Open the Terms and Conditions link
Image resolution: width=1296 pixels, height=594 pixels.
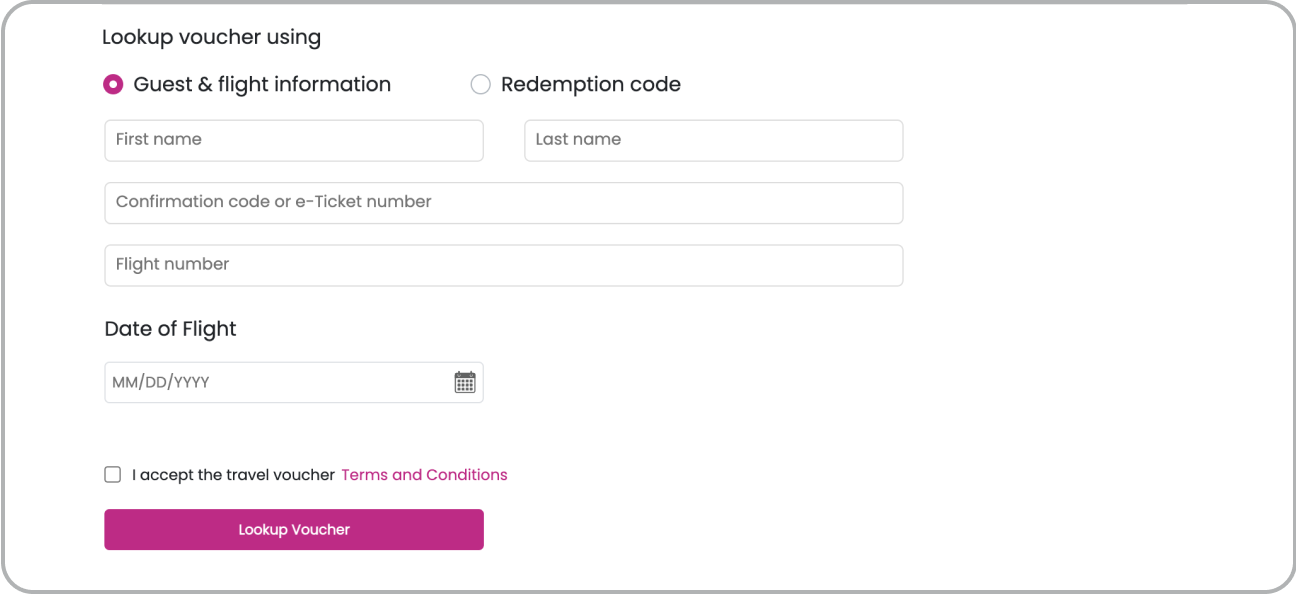(424, 475)
